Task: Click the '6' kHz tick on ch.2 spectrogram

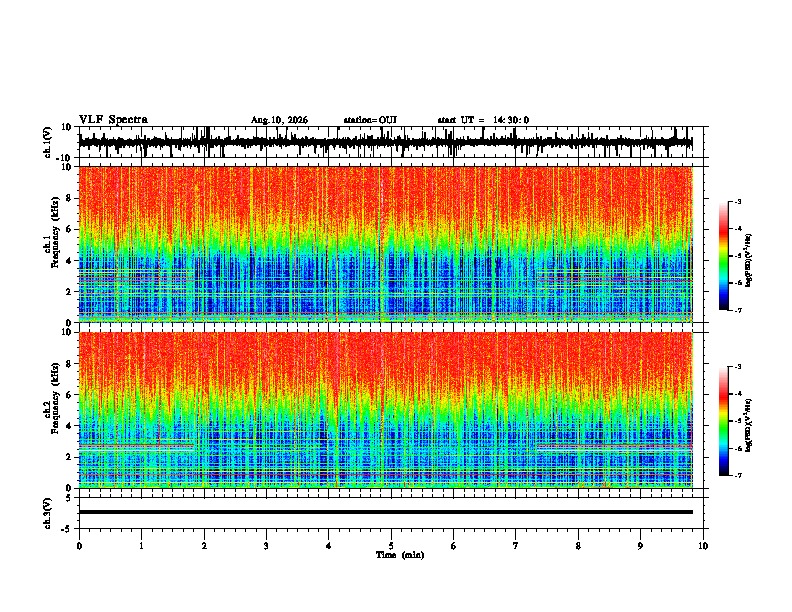Action: (x=70, y=395)
